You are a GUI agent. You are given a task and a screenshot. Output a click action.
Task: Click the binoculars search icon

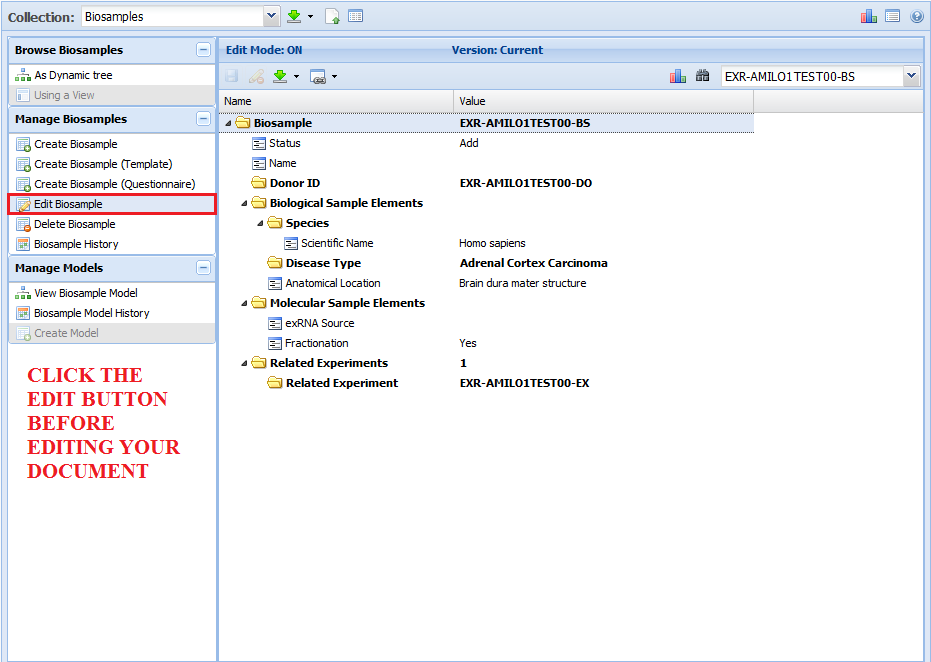(702, 76)
